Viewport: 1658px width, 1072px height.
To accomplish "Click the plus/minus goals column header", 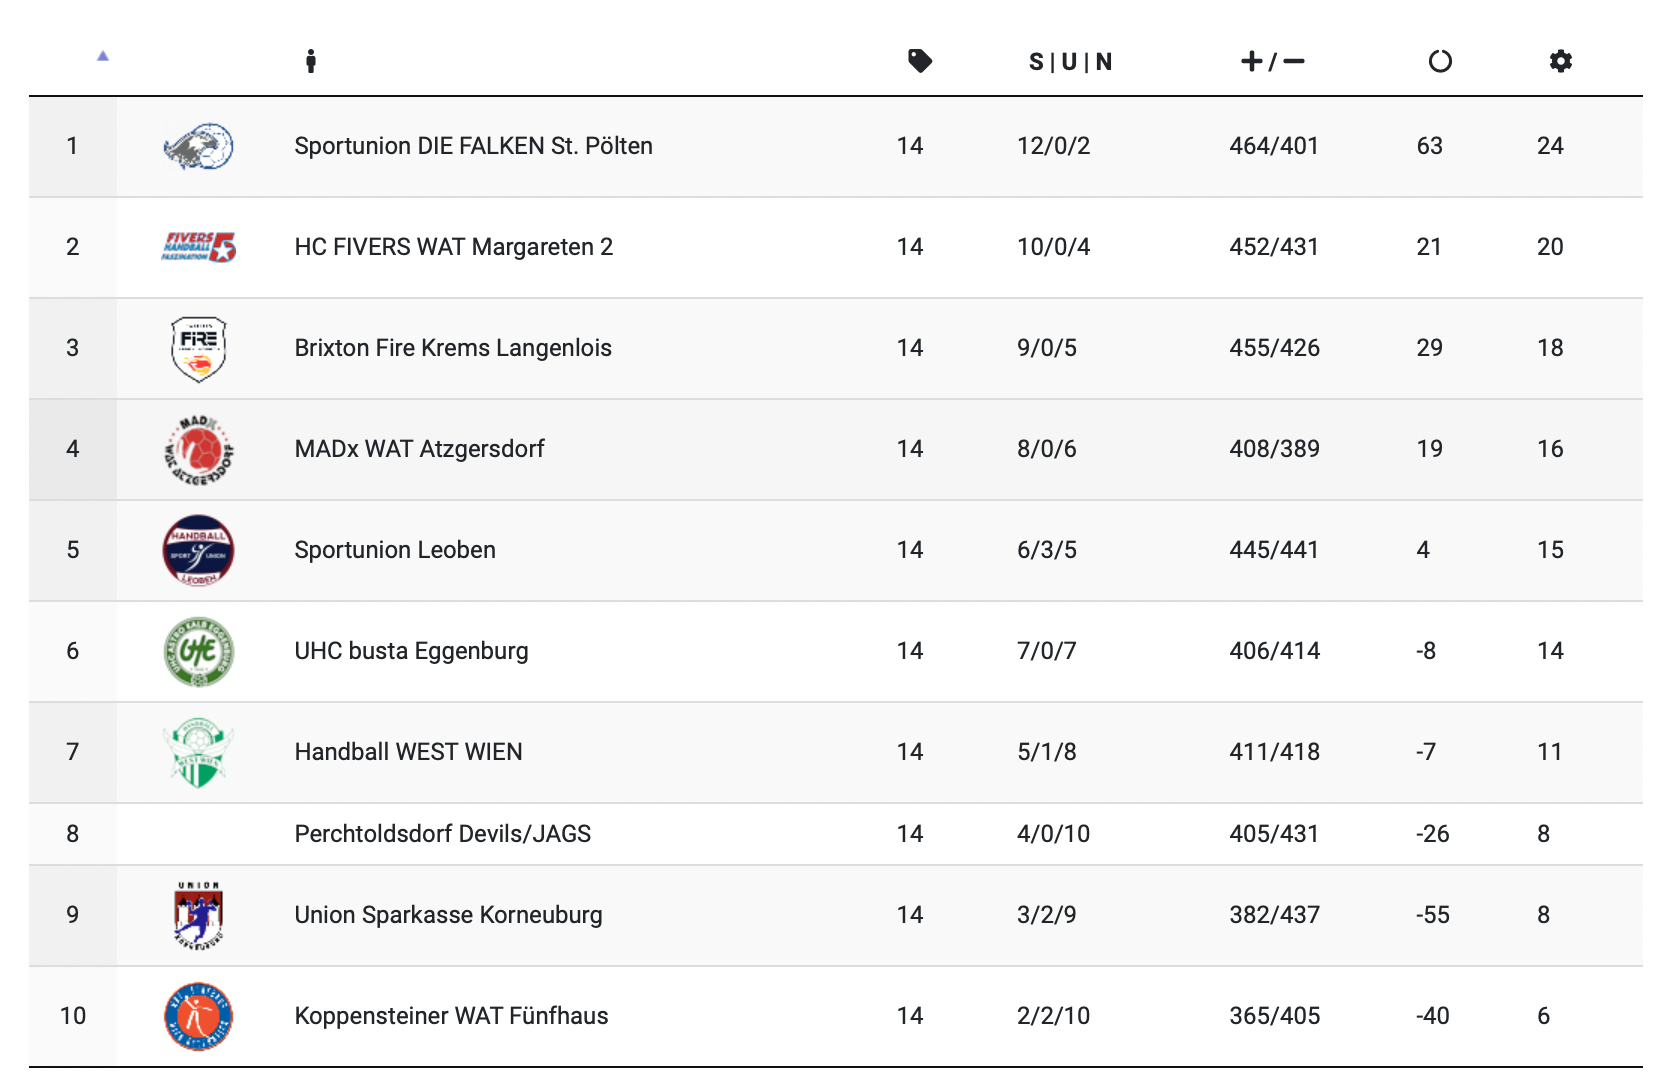I will (x=1272, y=62).
